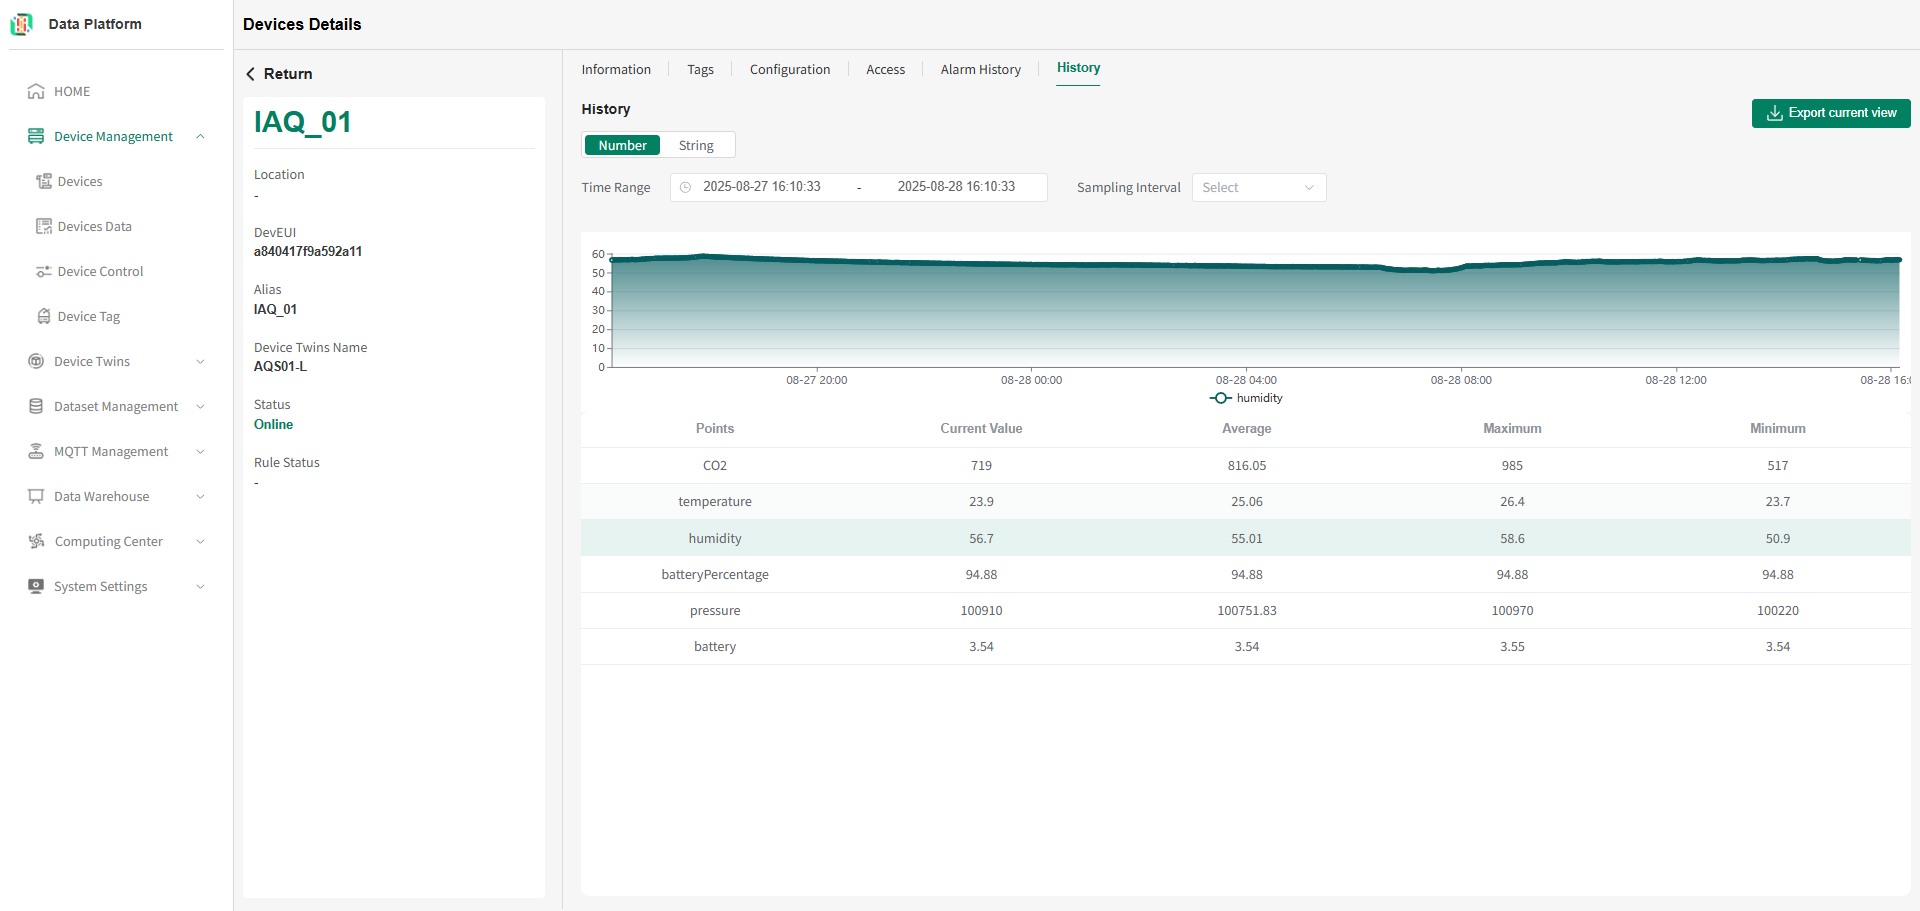
Task: Select the CO2 row in points table
Action: (x=1245, y=465)
